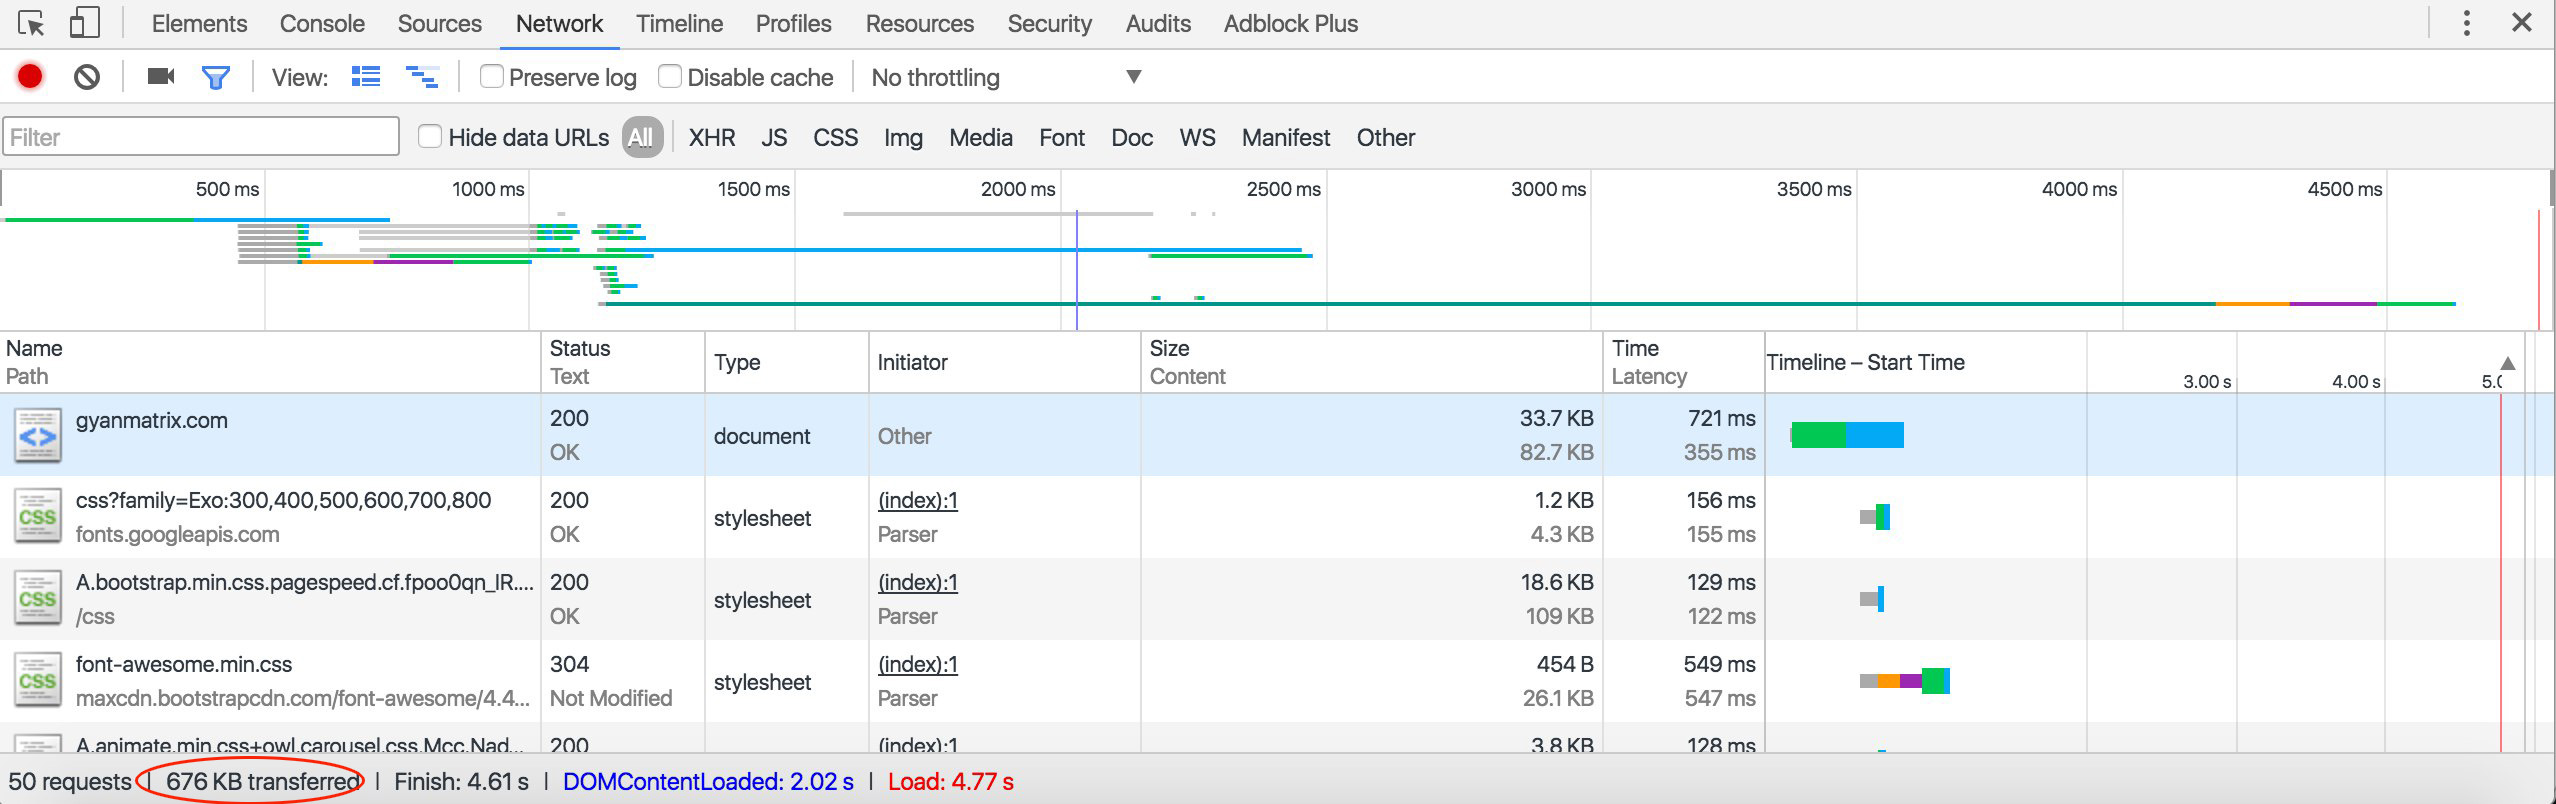Toggle the filter bar with the funnel icon
Screen dimensions: 2556x804
point(216,77)
